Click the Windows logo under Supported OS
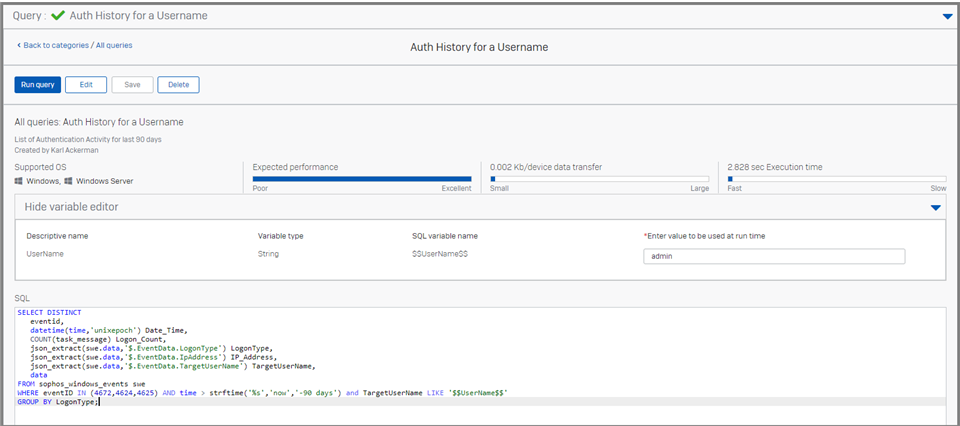This screenshot has height=426, width=960. pyautogui.click(x=18, y=181)
